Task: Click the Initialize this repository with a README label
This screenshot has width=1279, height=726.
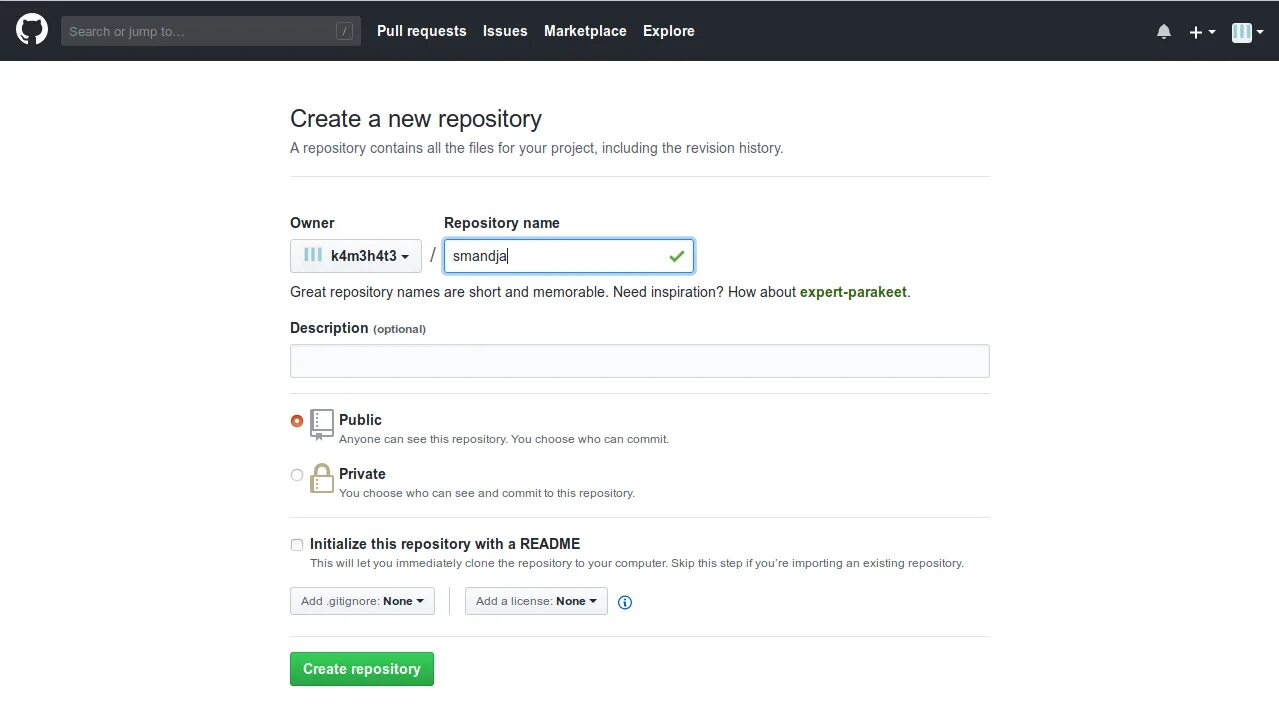Action: 445,544
